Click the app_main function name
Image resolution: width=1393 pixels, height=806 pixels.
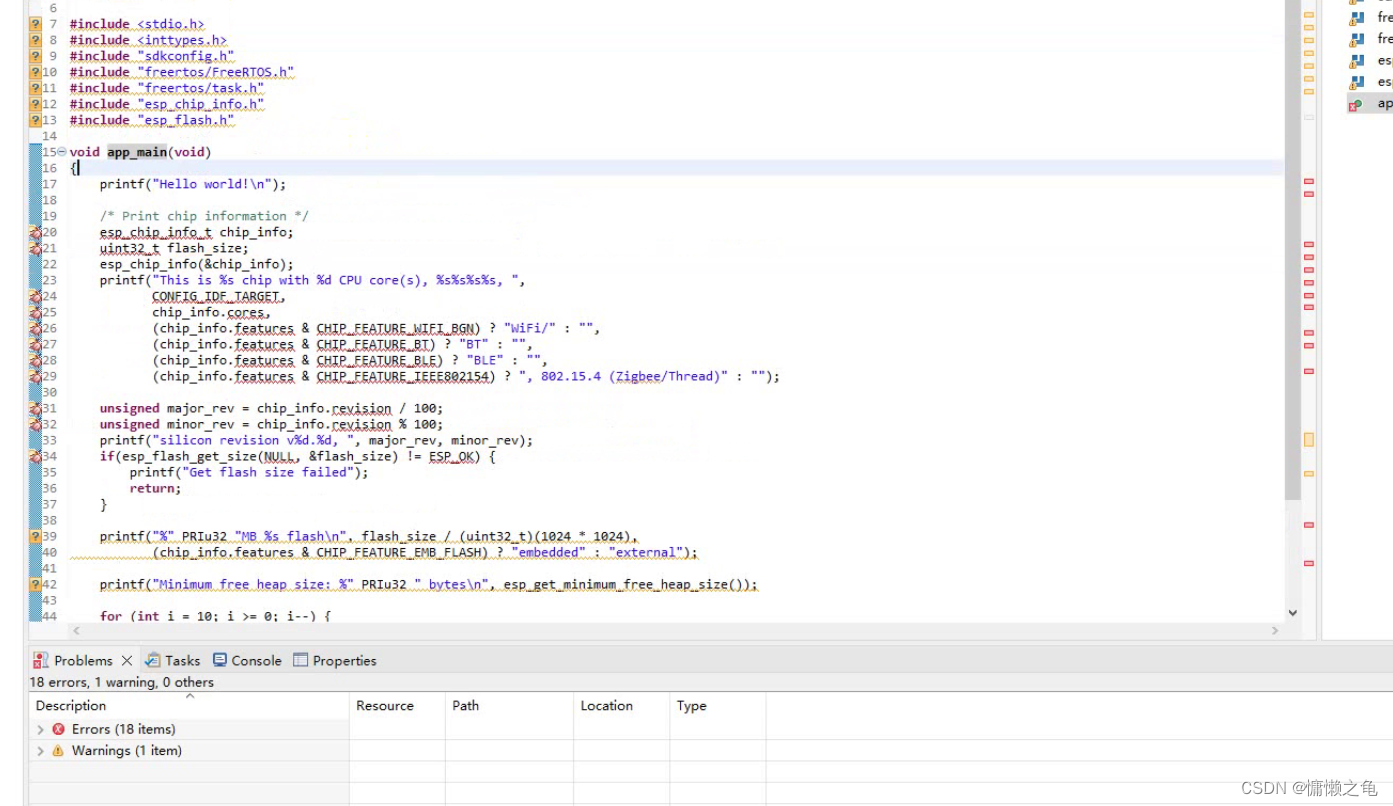pos(137,152)
